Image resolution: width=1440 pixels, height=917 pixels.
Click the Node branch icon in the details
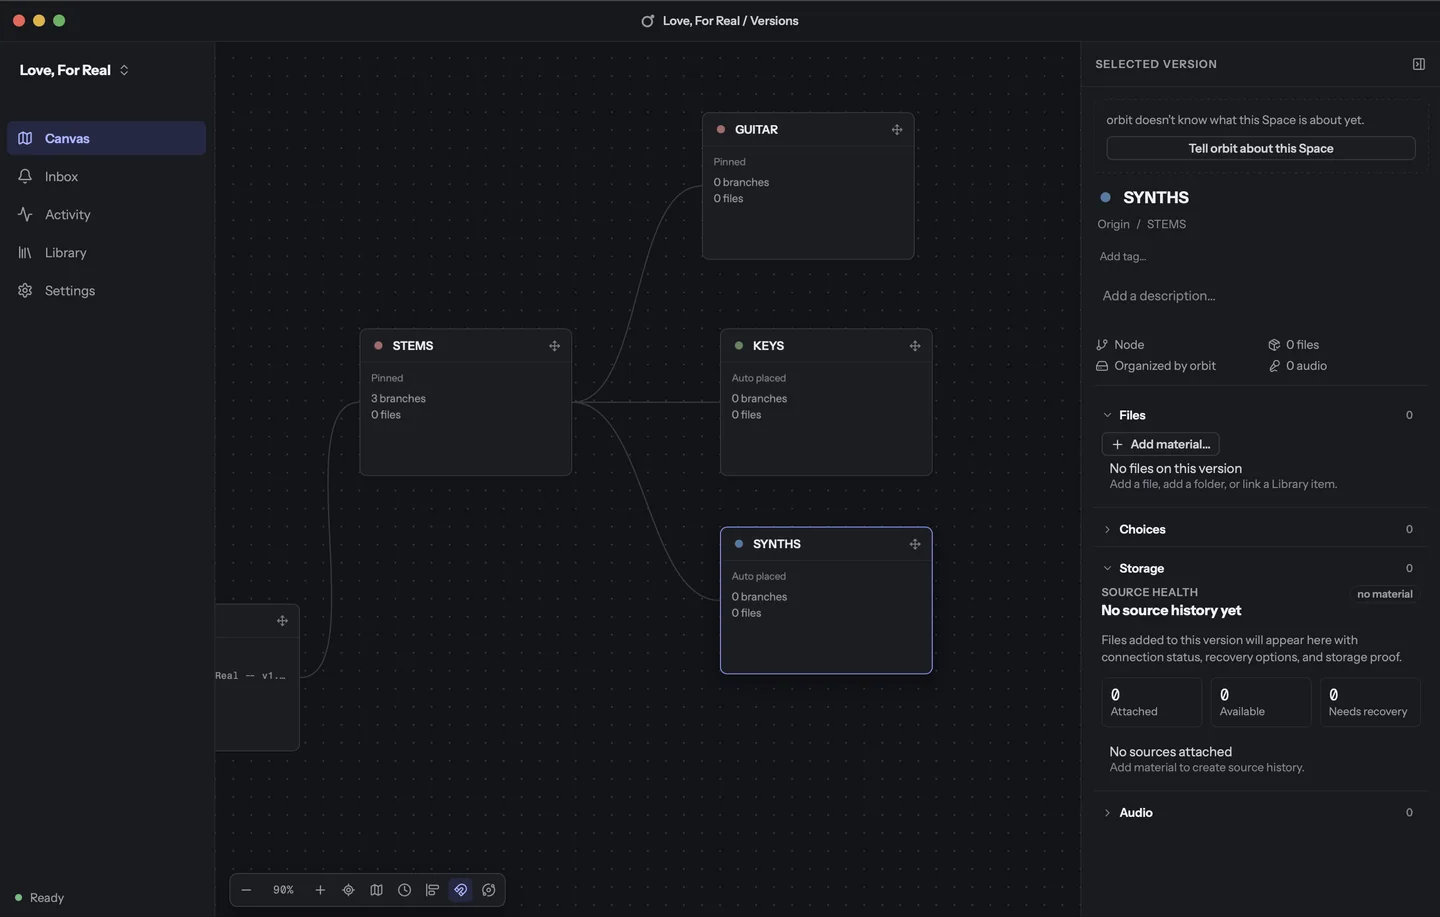(1102, 345)
